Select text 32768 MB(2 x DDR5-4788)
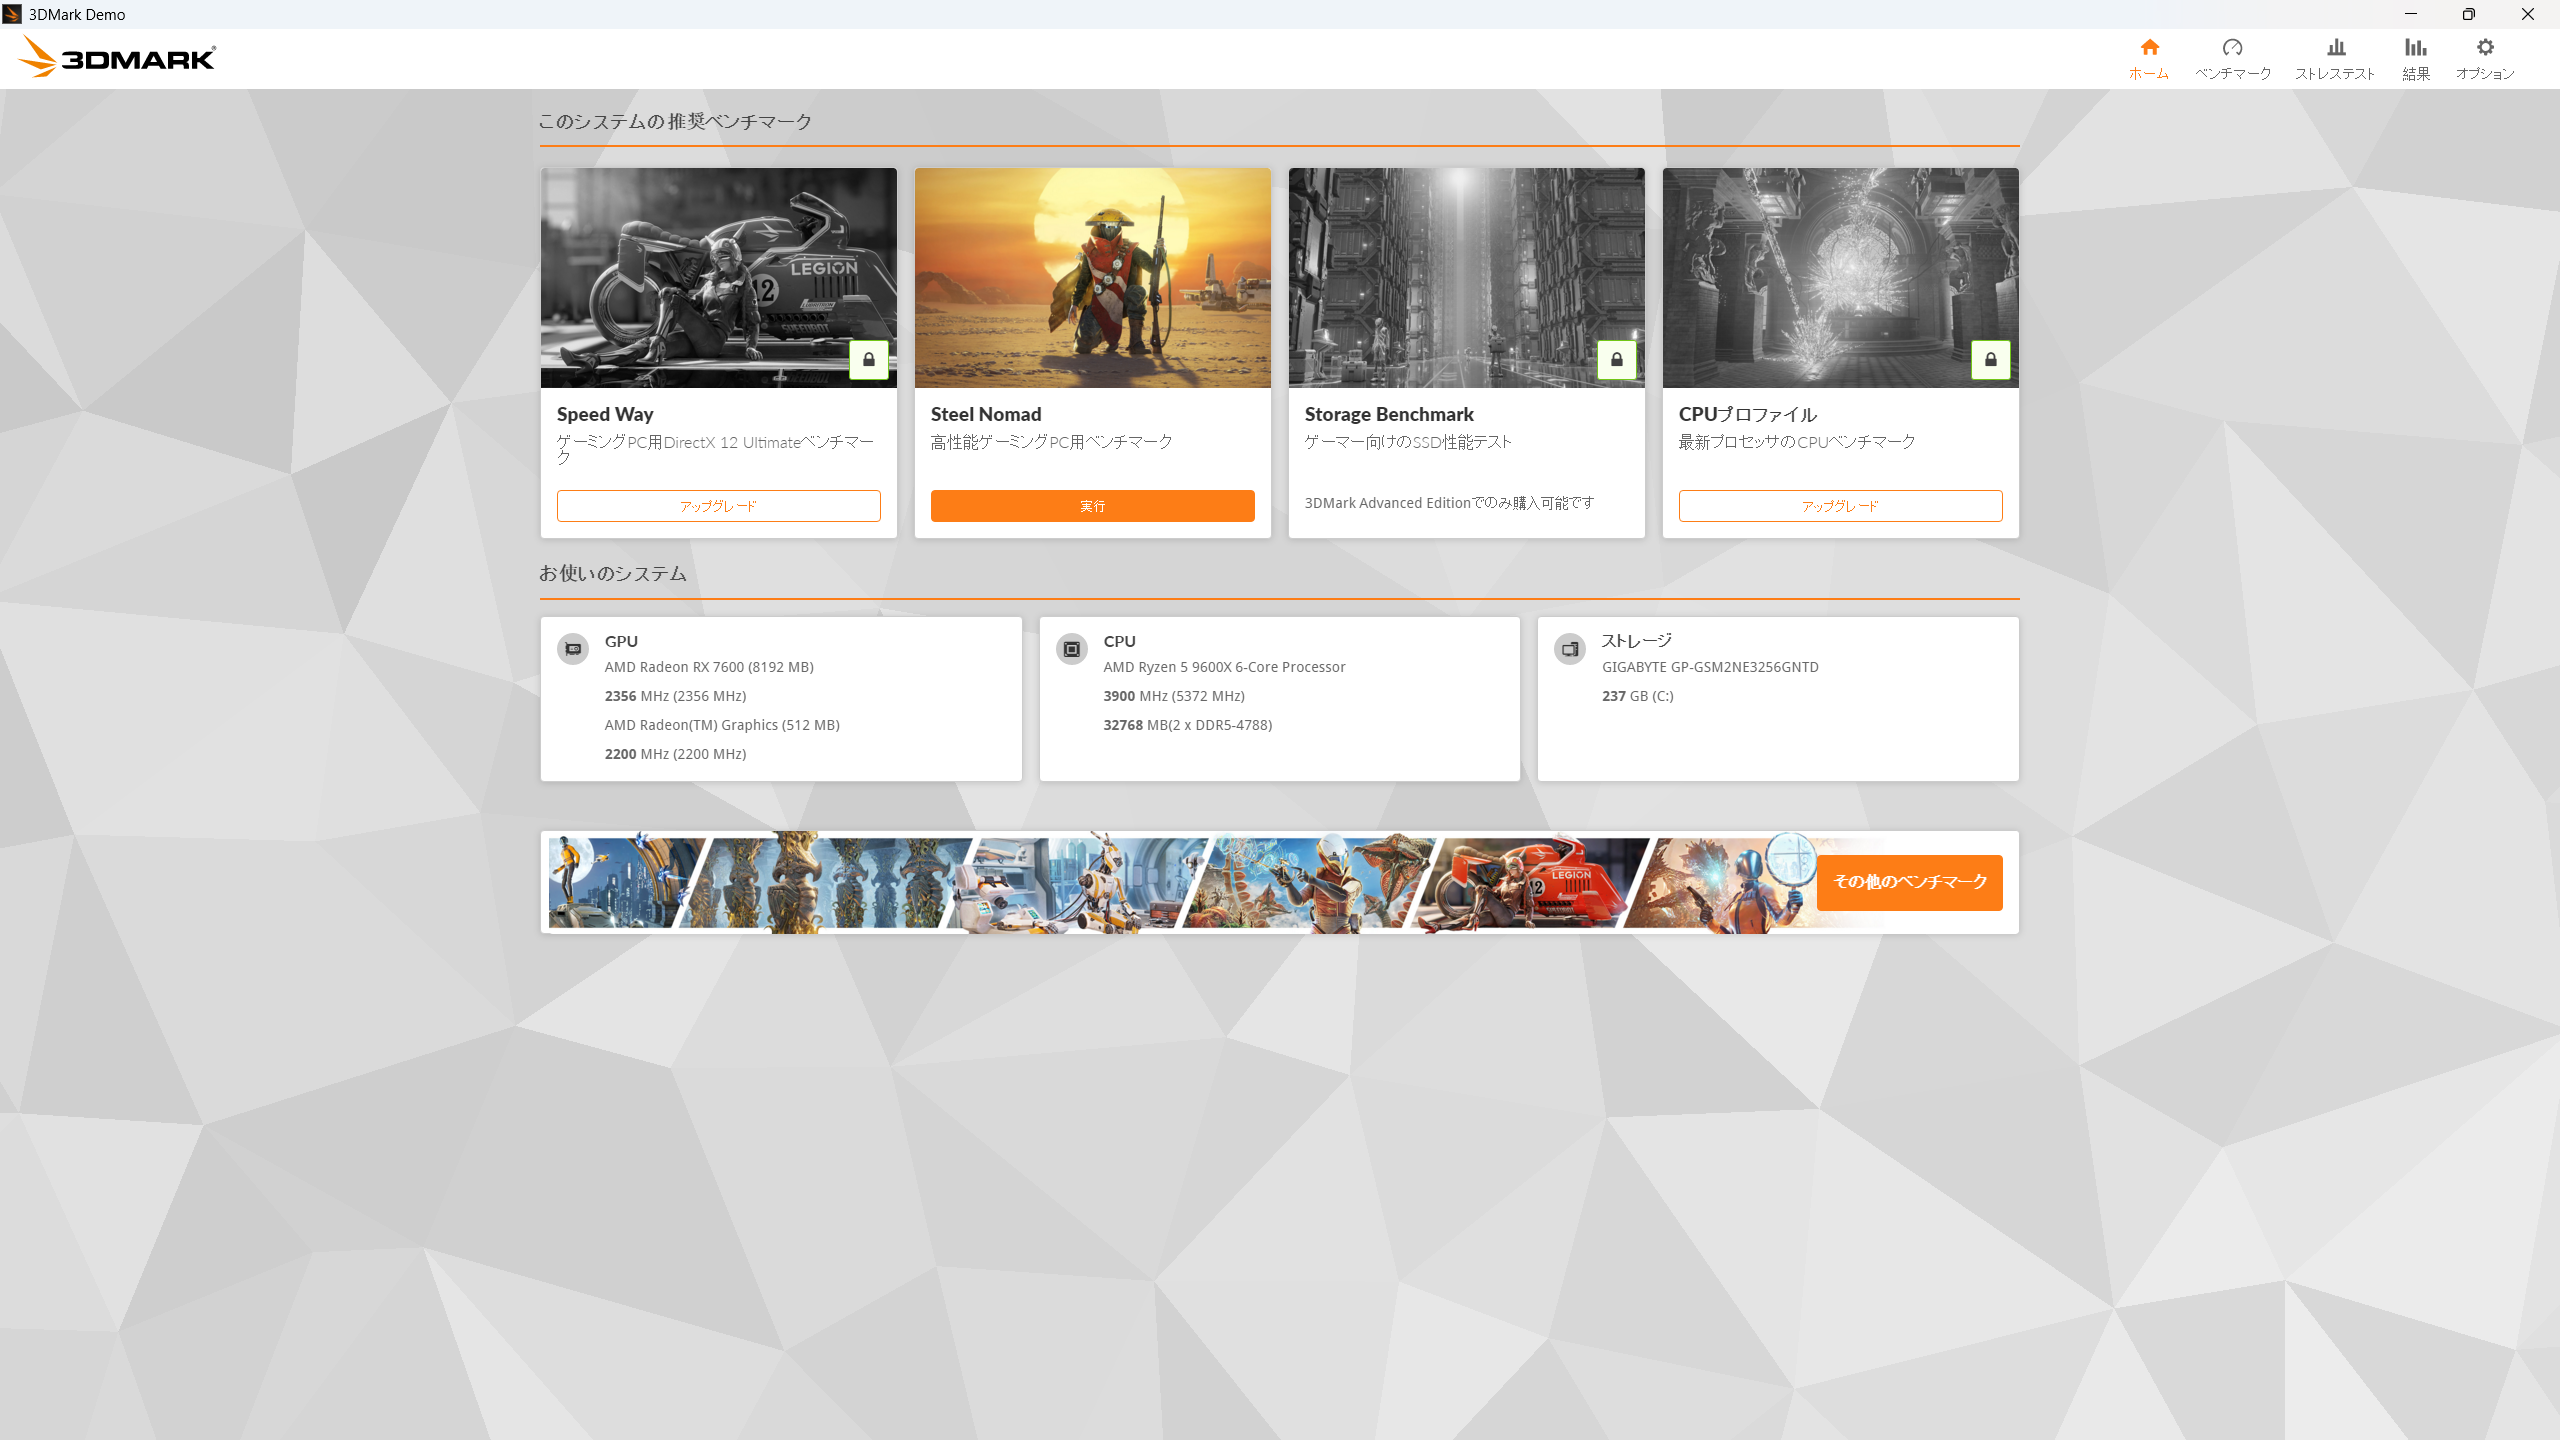 click(x=1188, y=725)
